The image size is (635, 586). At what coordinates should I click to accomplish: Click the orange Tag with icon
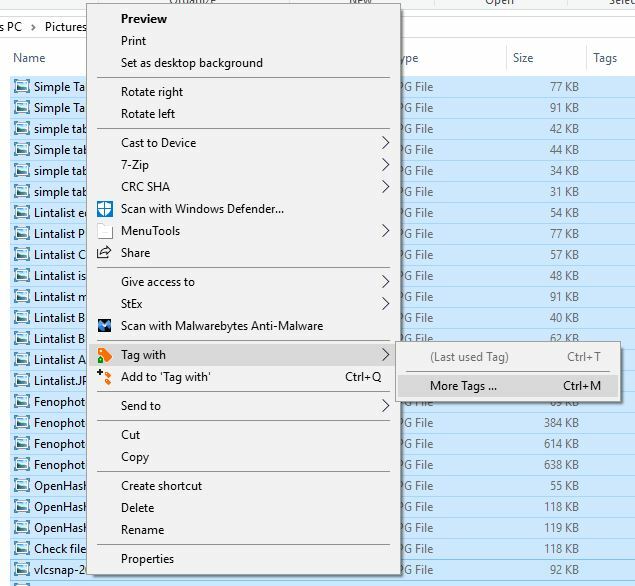pos(104,355)
